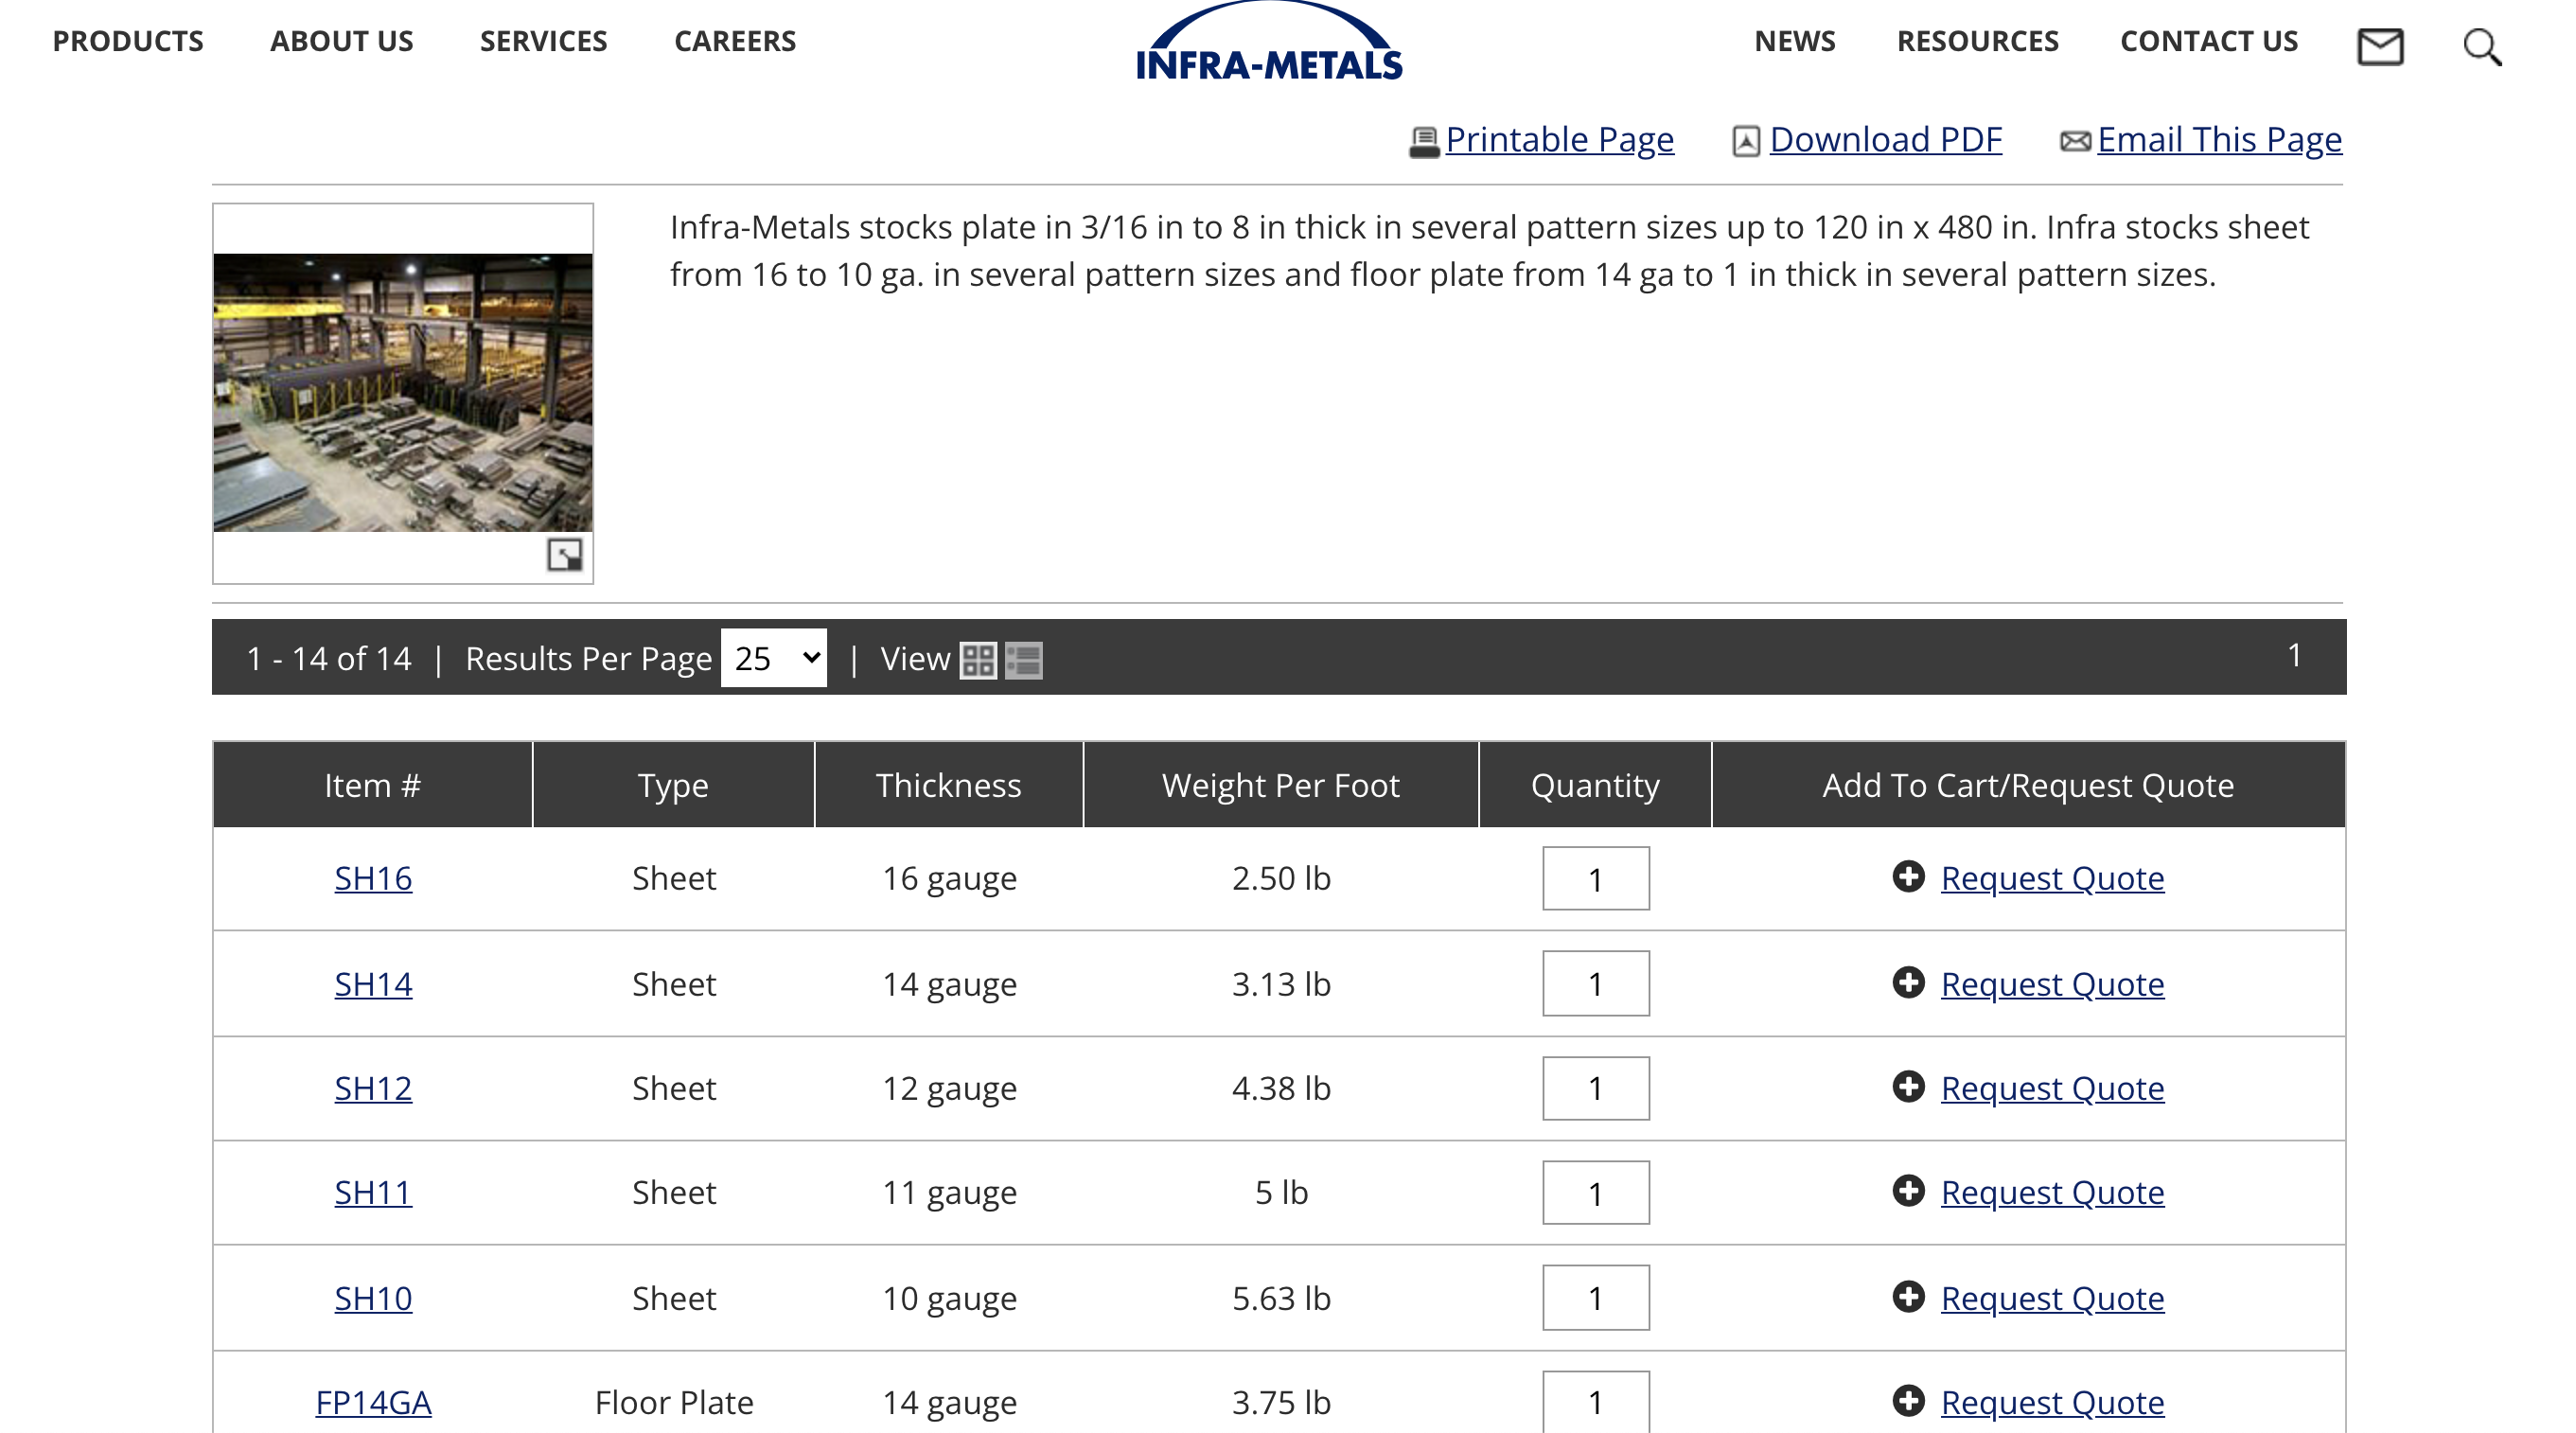
Task: Open the FP14GA floor plate link
Action: 373,1402
